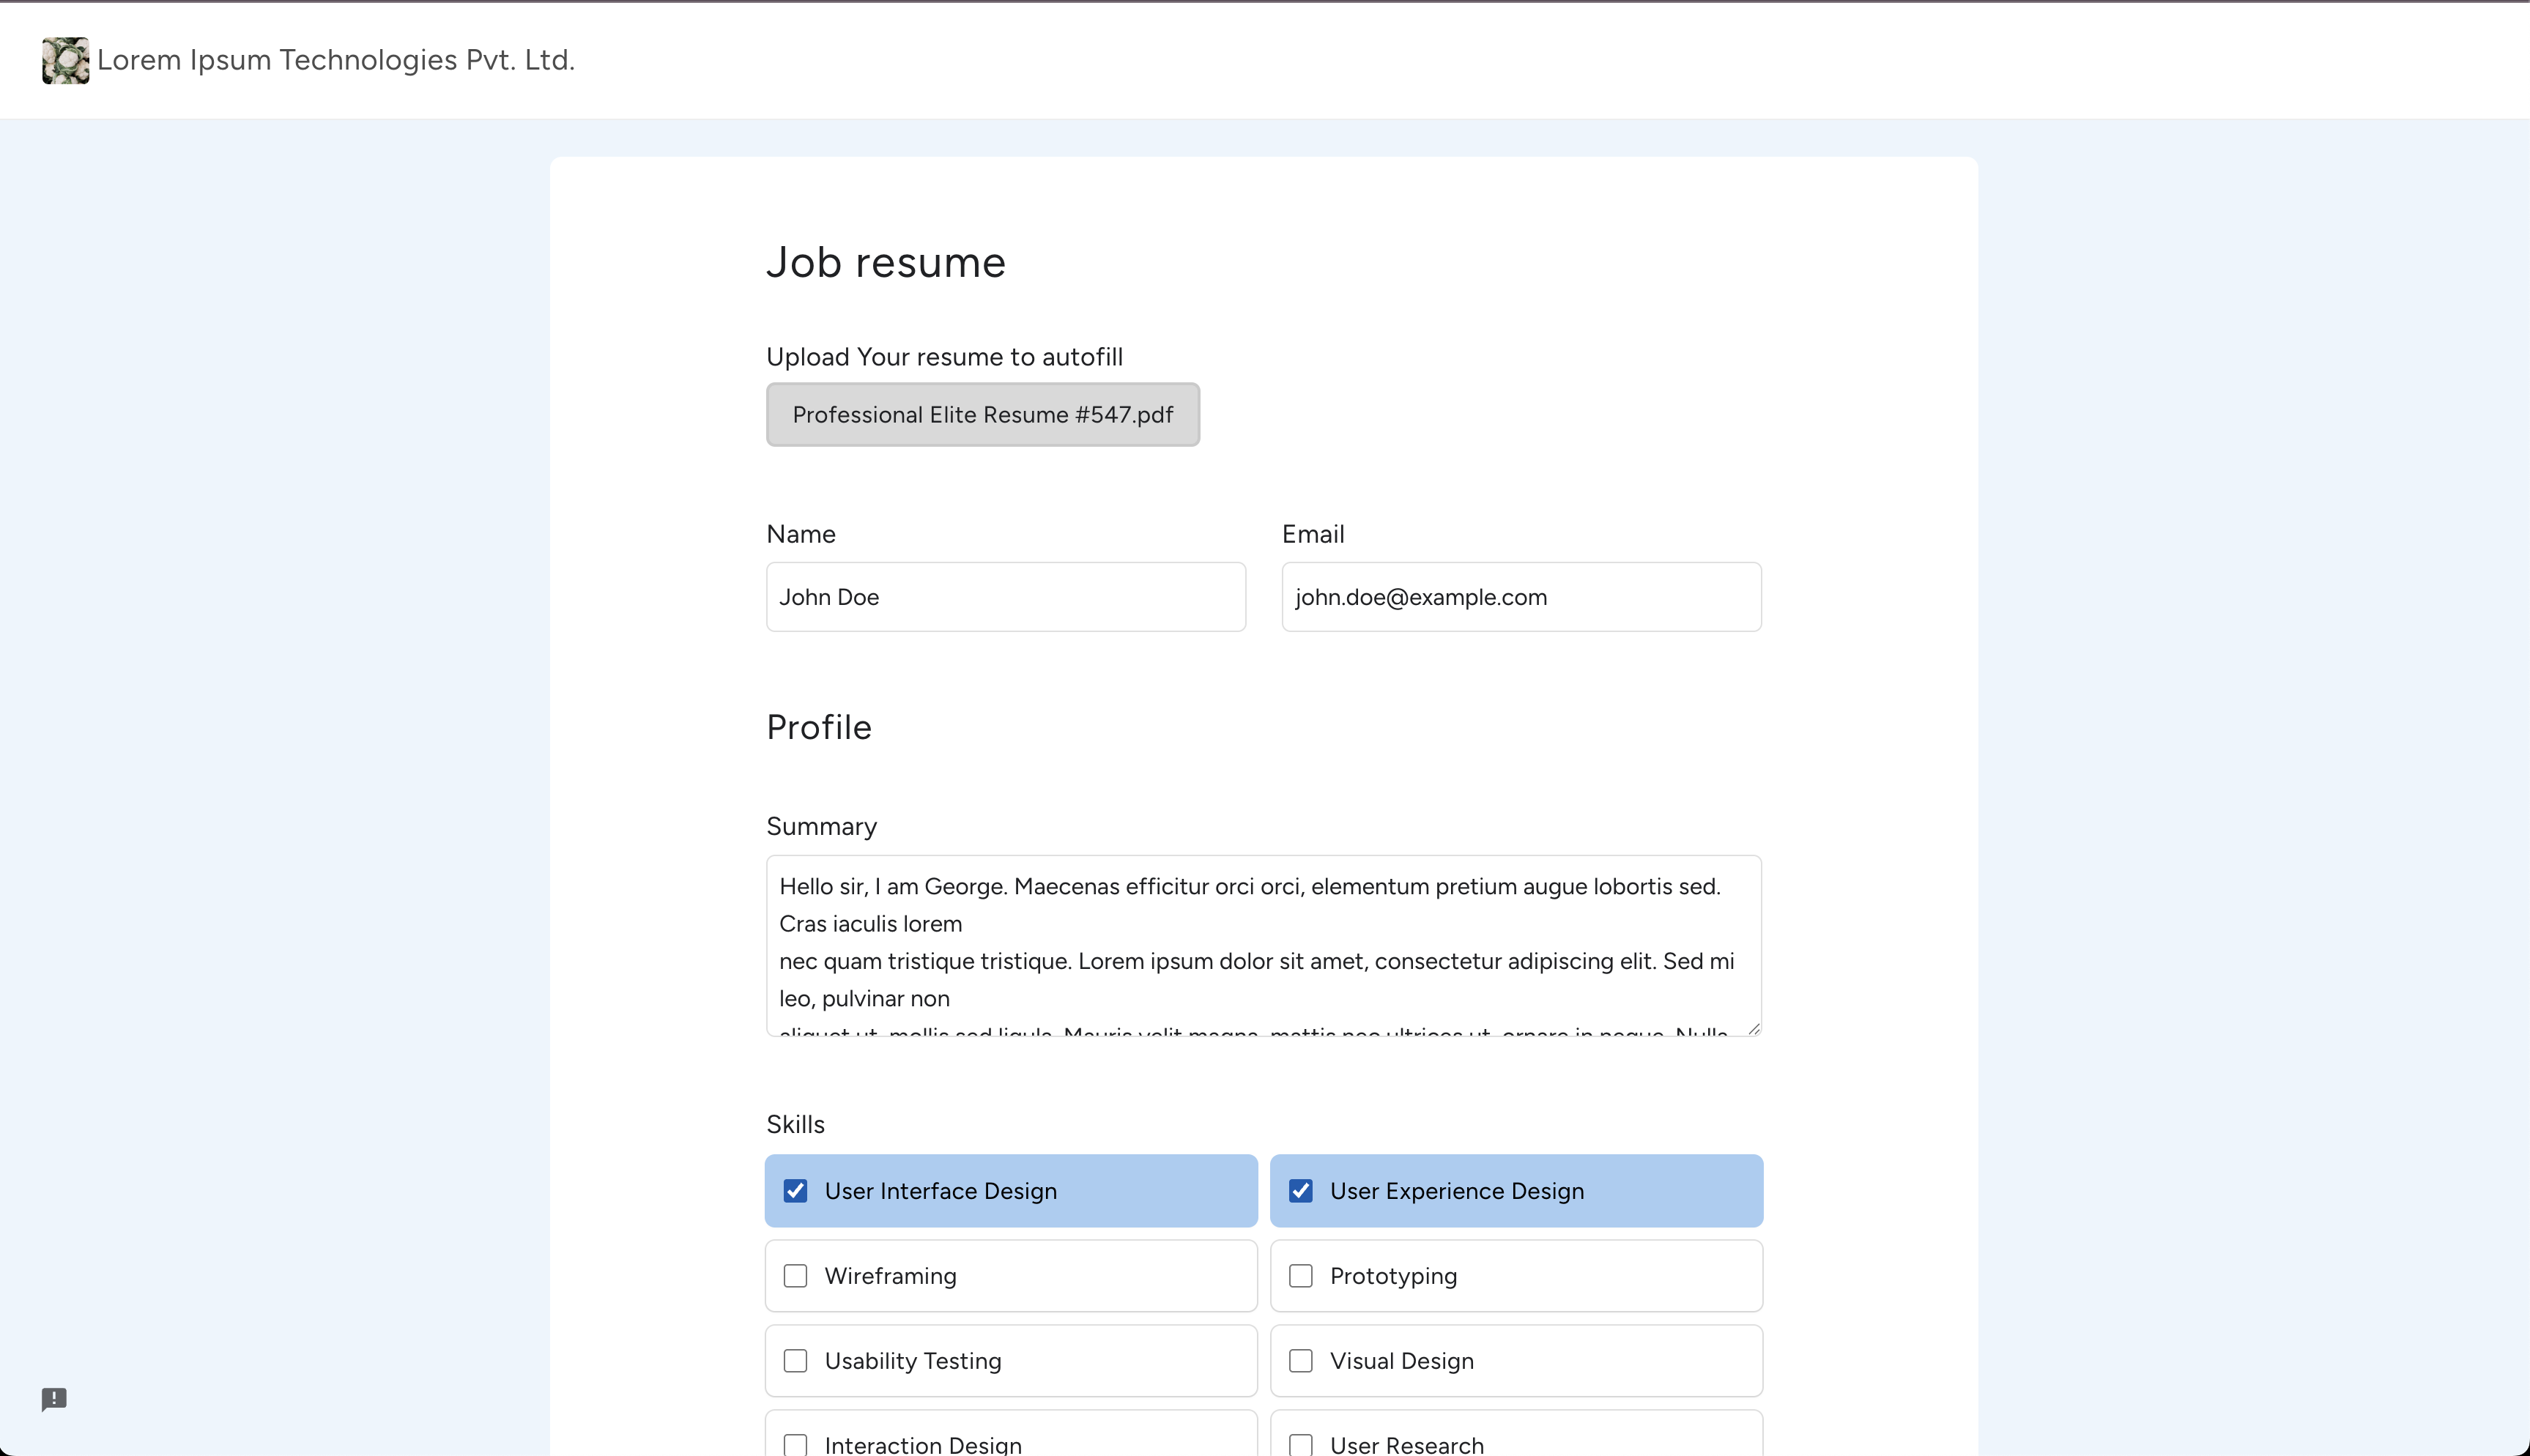Click the Profile section heading
Image resolution: width=2530 pixels, height=1456 pixels.
[819, 728]
